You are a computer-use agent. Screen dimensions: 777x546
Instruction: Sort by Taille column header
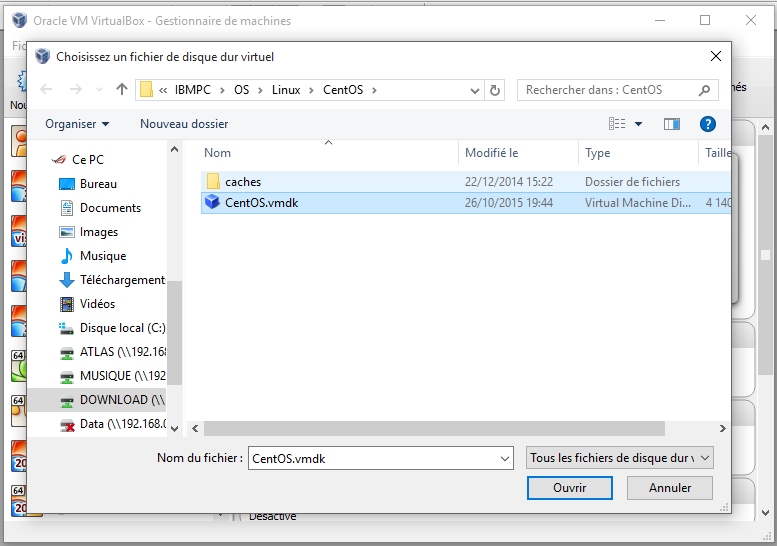pos(718,153)
